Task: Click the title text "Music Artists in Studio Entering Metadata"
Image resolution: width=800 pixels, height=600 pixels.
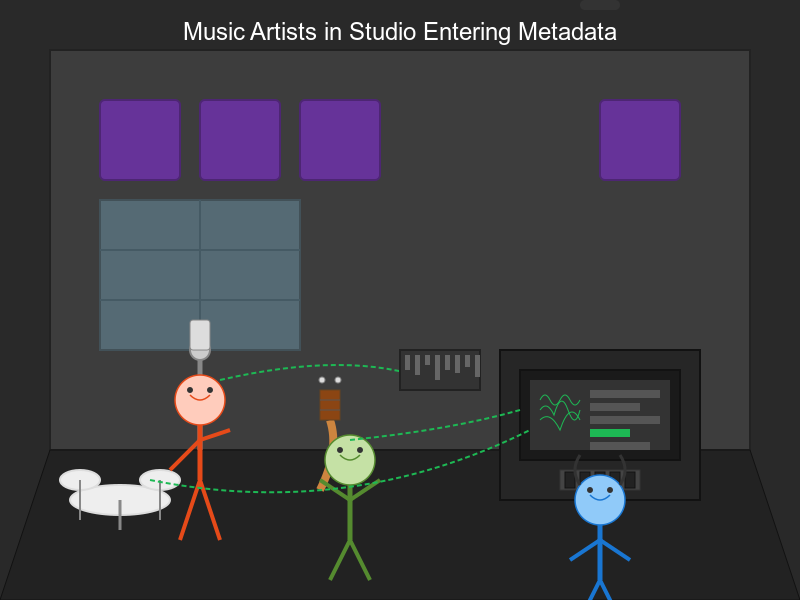Action: [x=400, y=32]
